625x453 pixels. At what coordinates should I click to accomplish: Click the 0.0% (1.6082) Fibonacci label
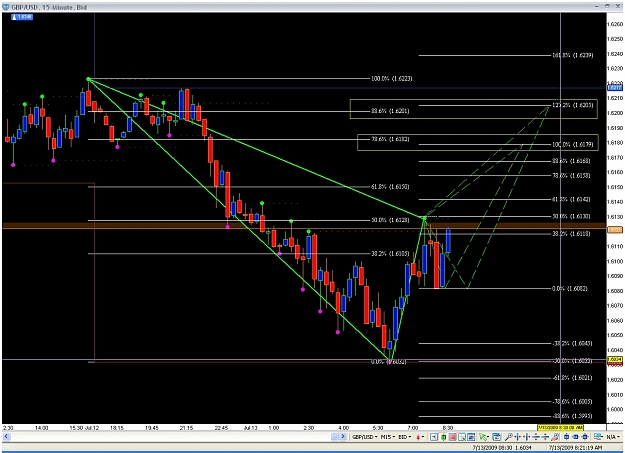(570, 288)
